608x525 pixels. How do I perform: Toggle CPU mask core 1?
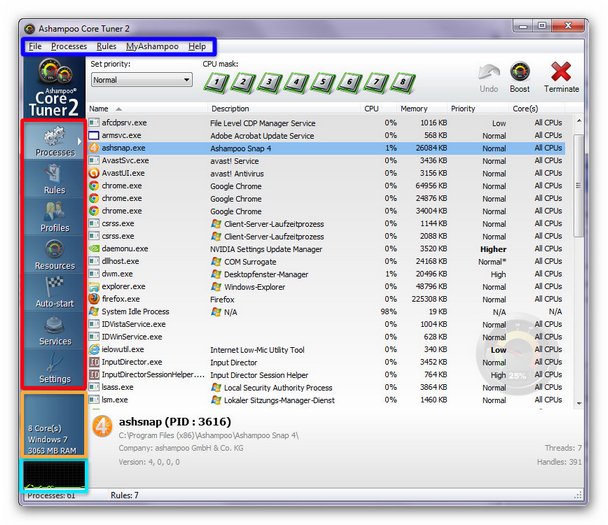click(x=216, y=82)
